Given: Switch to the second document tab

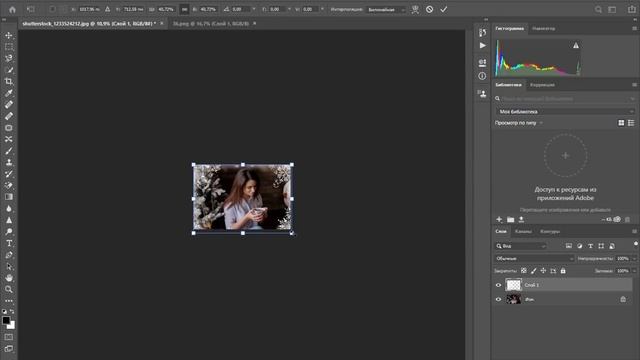Looking at the screenshot, I should 211,24.
